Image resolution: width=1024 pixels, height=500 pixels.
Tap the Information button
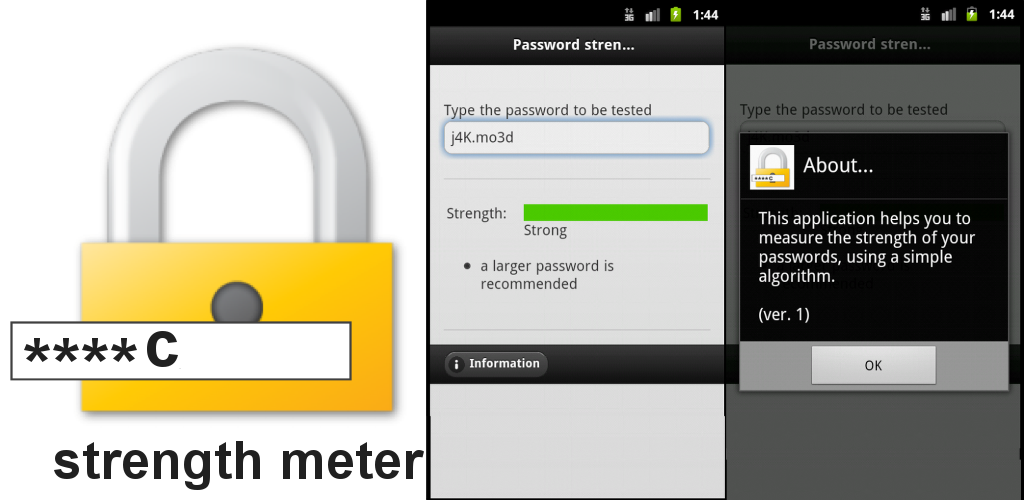(x=496, y=364)
